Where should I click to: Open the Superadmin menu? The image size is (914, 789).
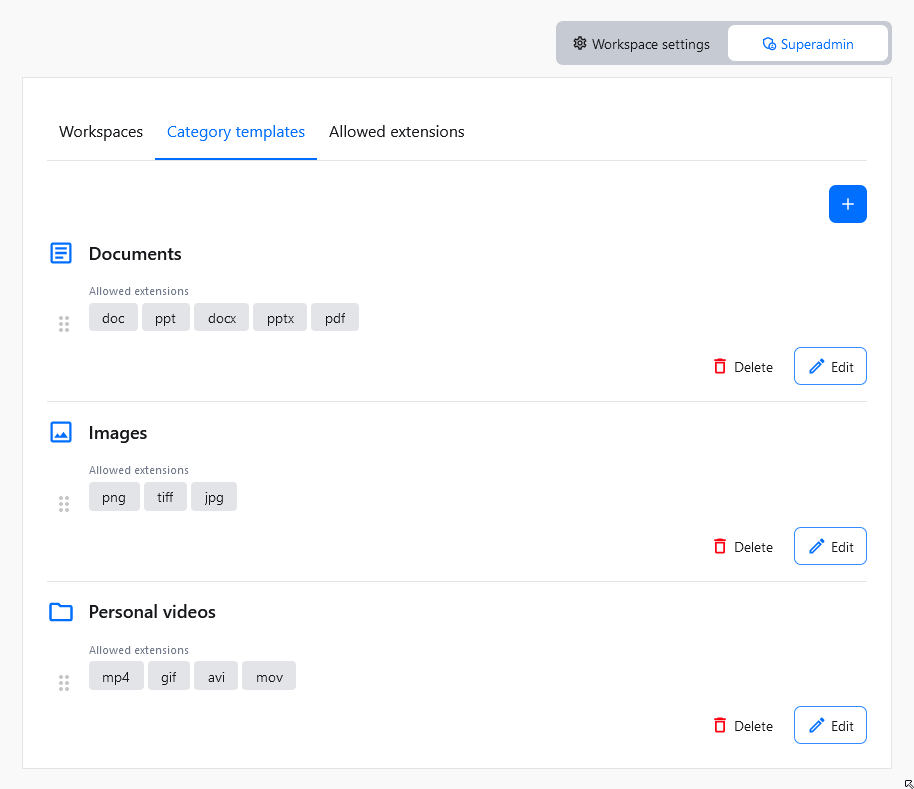point(807,43)
